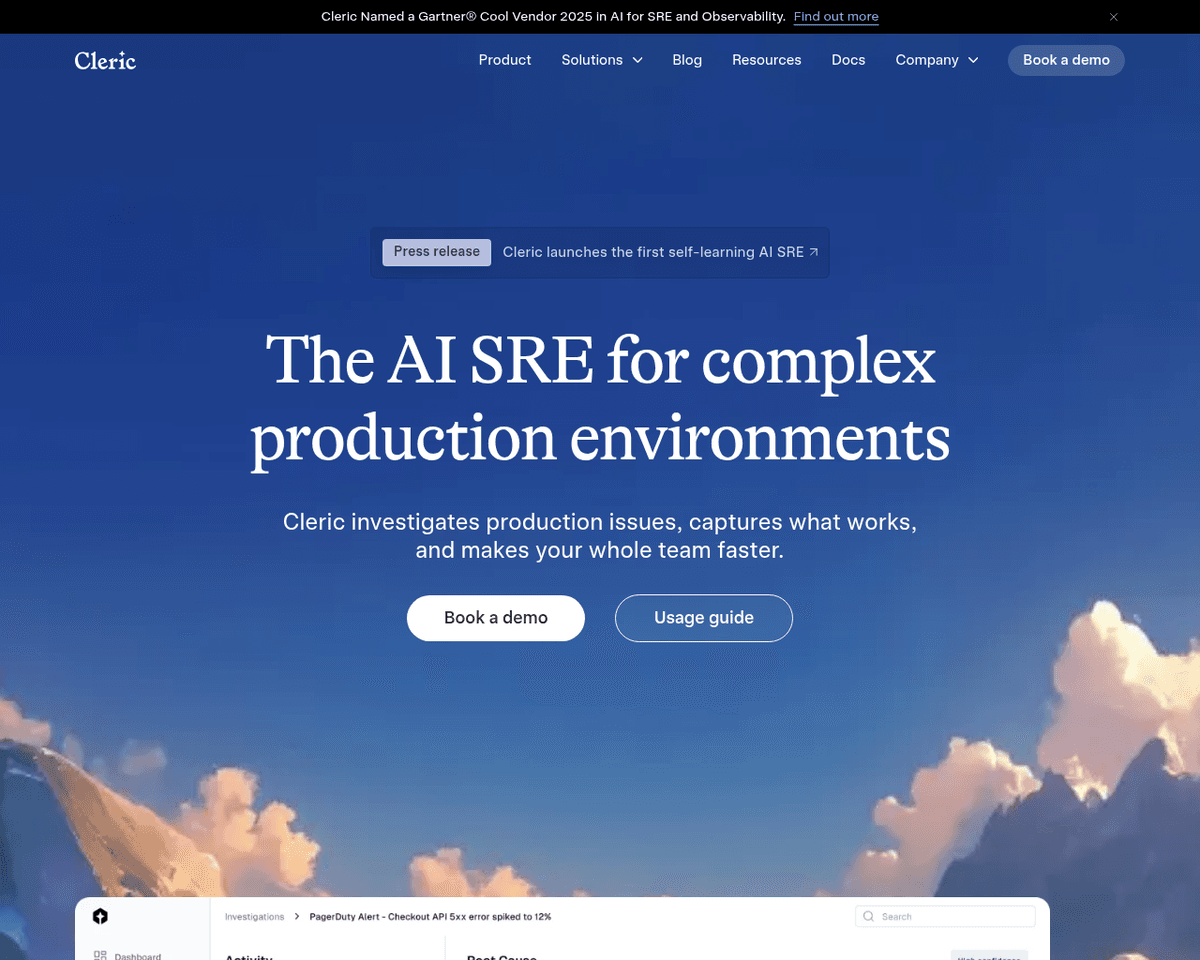The width and height of the screenshot is (1200, 960).
Task: Close the announcement banner with X
Action: [1114, 17]
